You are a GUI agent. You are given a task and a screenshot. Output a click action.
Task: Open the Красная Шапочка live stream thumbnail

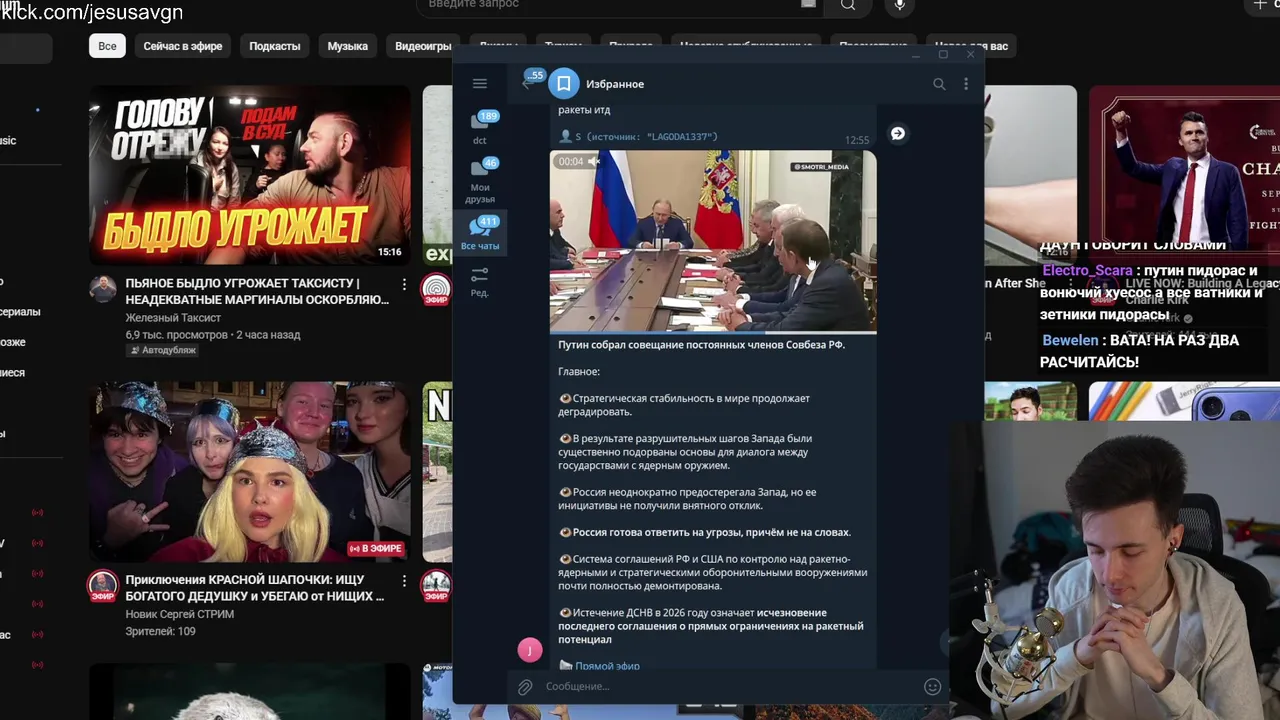tap(250, 471)
